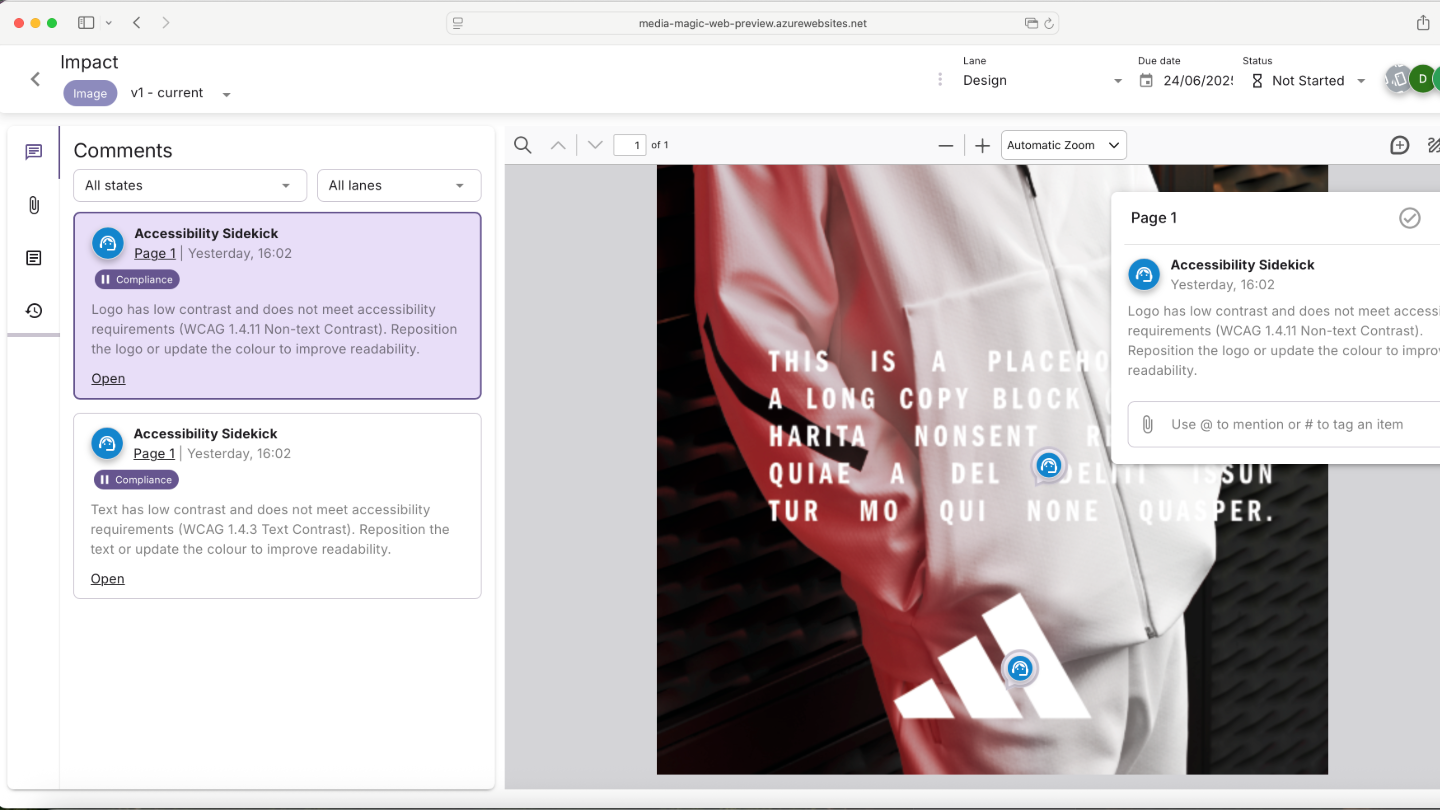Click the back arrow beside Impact title
Viewport: 1440px width, 810px height.
[35, 79]
